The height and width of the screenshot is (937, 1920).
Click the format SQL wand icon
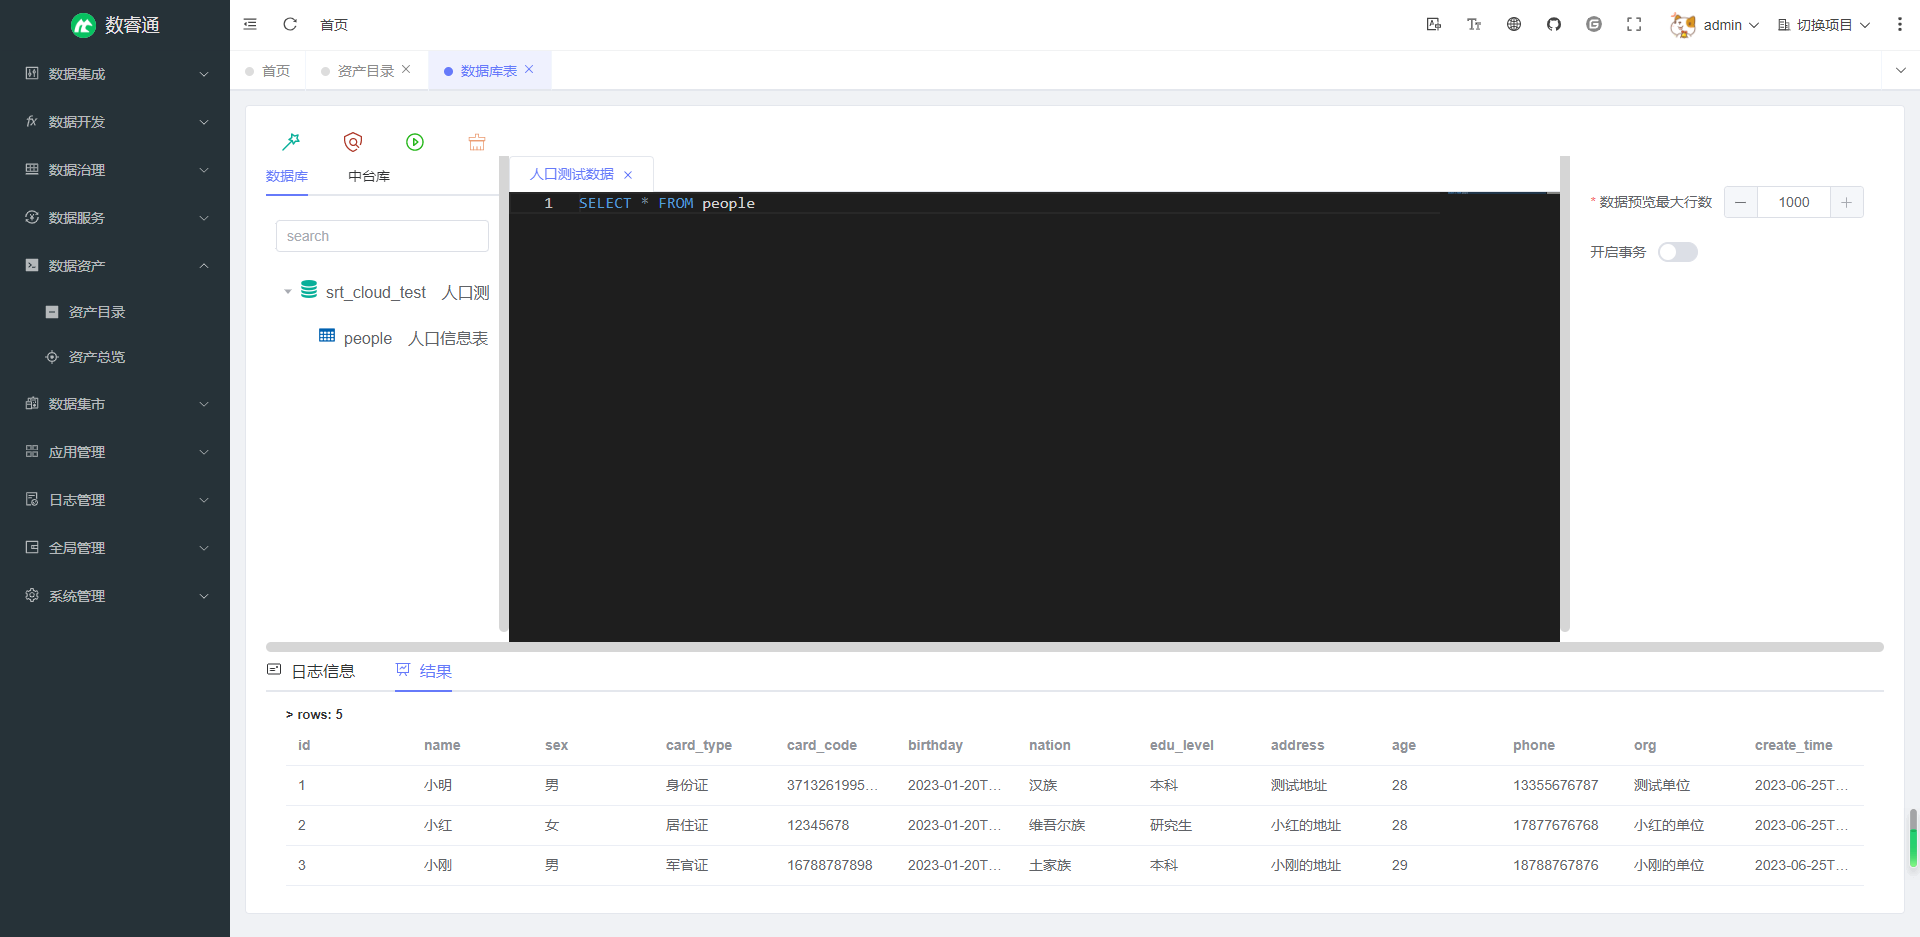click(291, 142)
